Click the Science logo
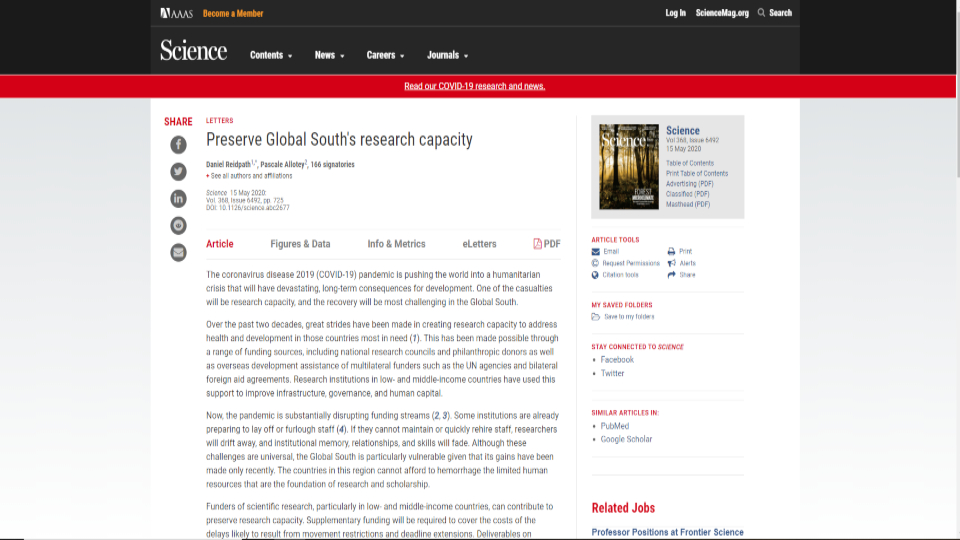 (x=193, y=50)
